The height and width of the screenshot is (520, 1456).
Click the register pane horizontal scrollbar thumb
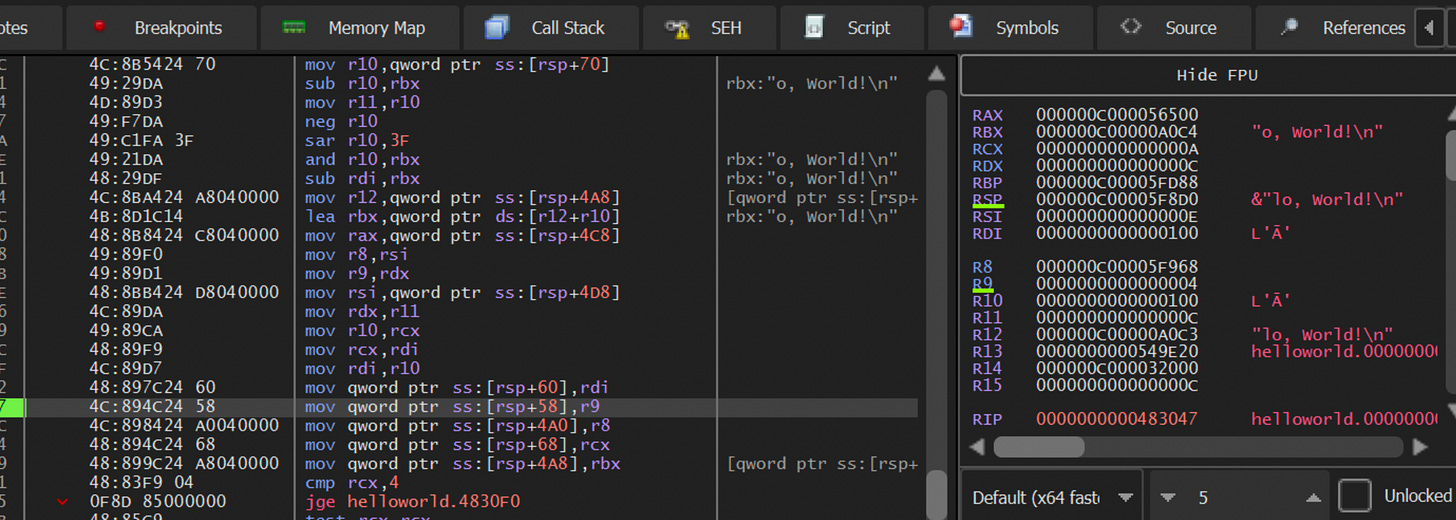click(x=1038, y=446)
